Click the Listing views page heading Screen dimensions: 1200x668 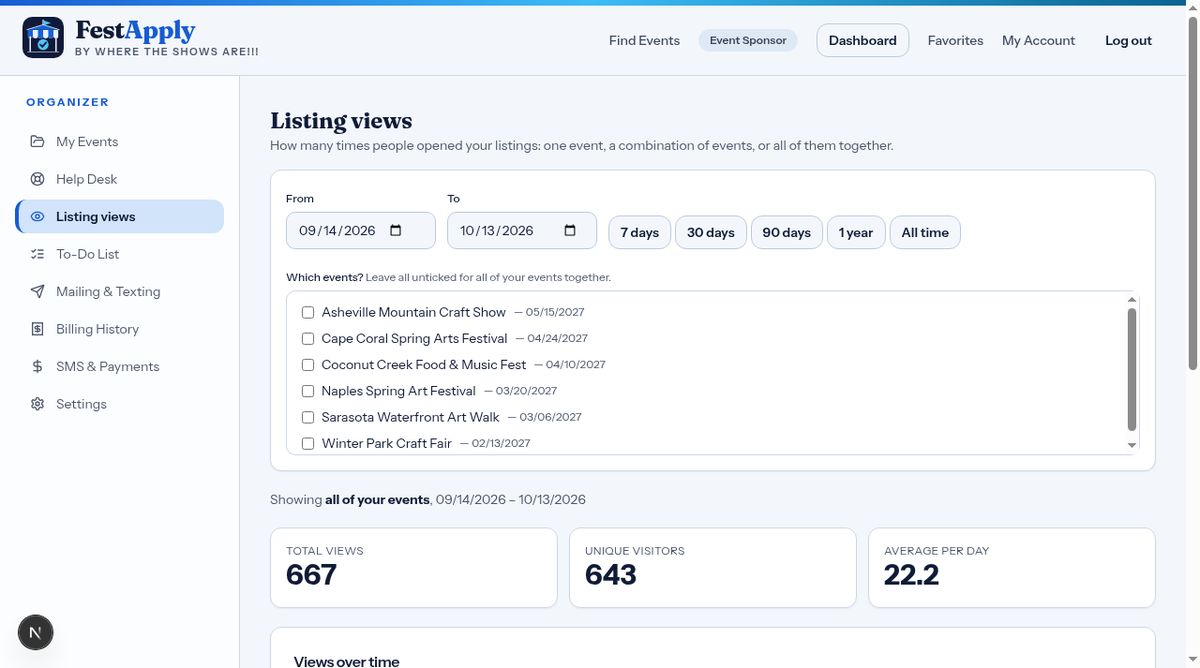(341, 121)
